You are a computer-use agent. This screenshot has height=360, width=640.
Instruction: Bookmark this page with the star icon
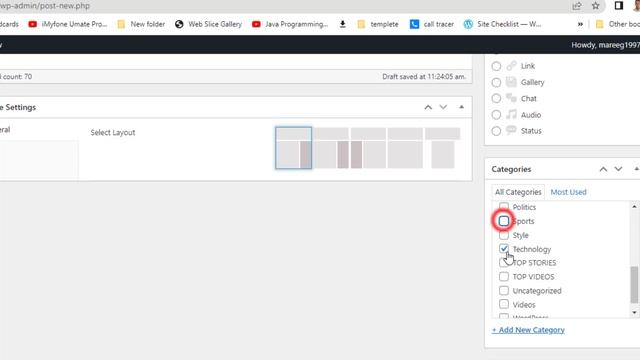tap(596, 6)
